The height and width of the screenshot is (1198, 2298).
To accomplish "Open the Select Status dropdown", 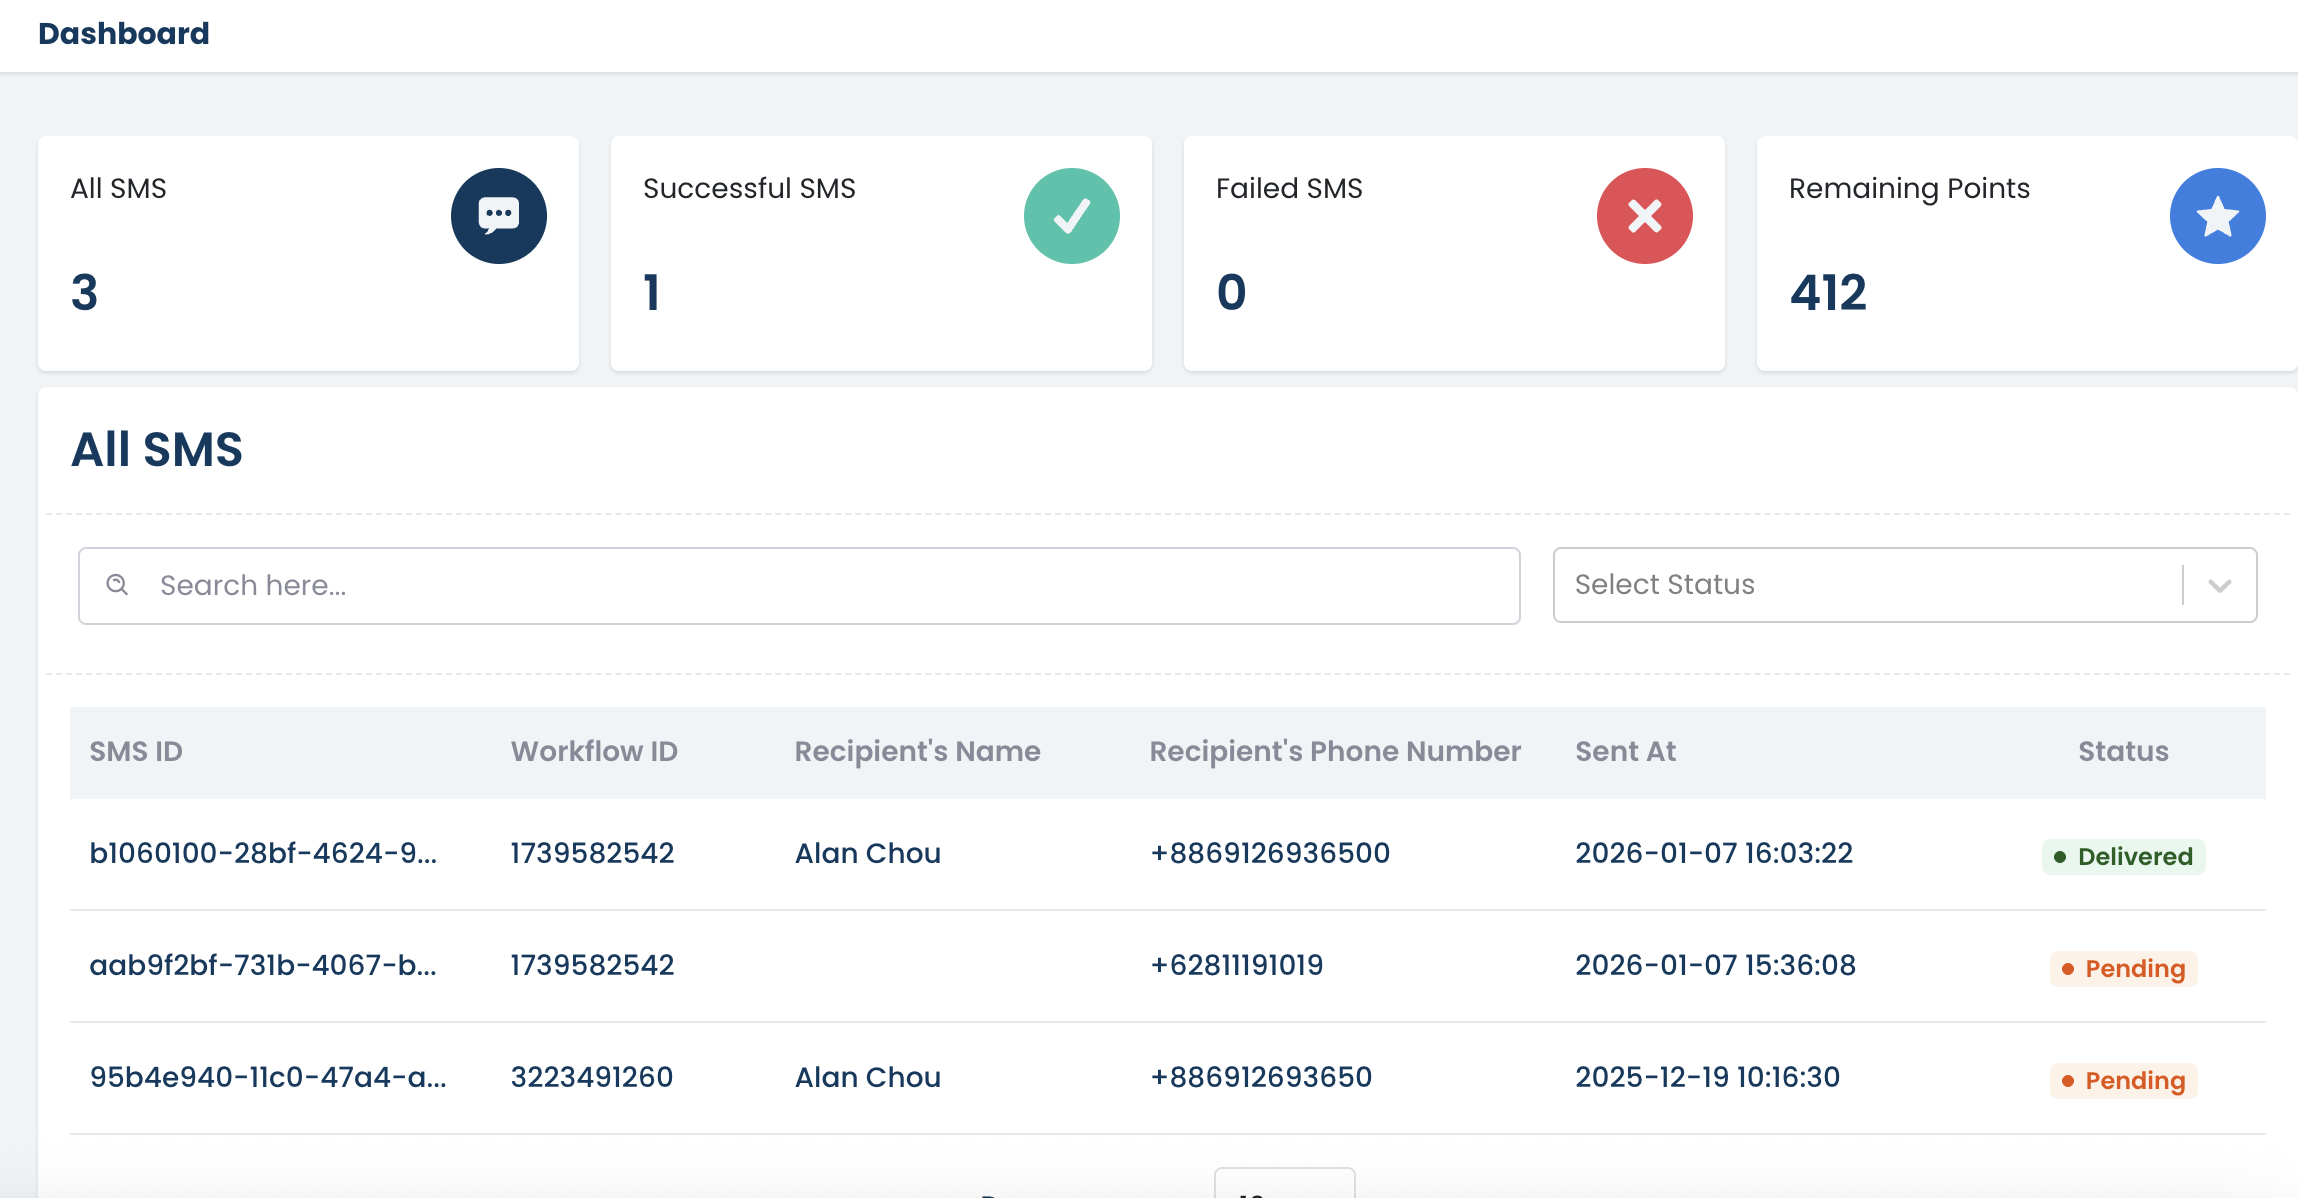I will click(x=1904, y=585).
